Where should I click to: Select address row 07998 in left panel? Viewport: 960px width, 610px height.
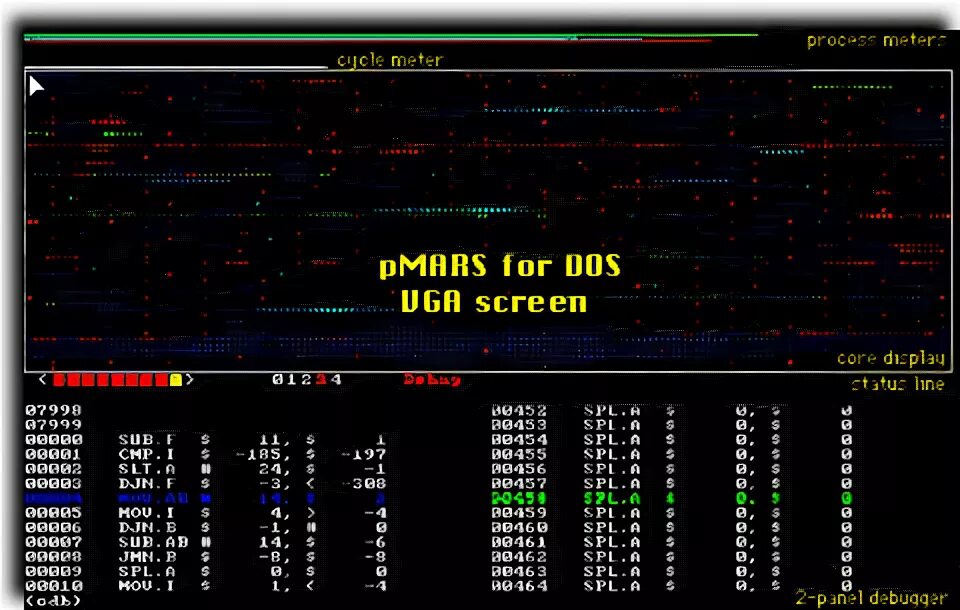click(x=53, y=410)
